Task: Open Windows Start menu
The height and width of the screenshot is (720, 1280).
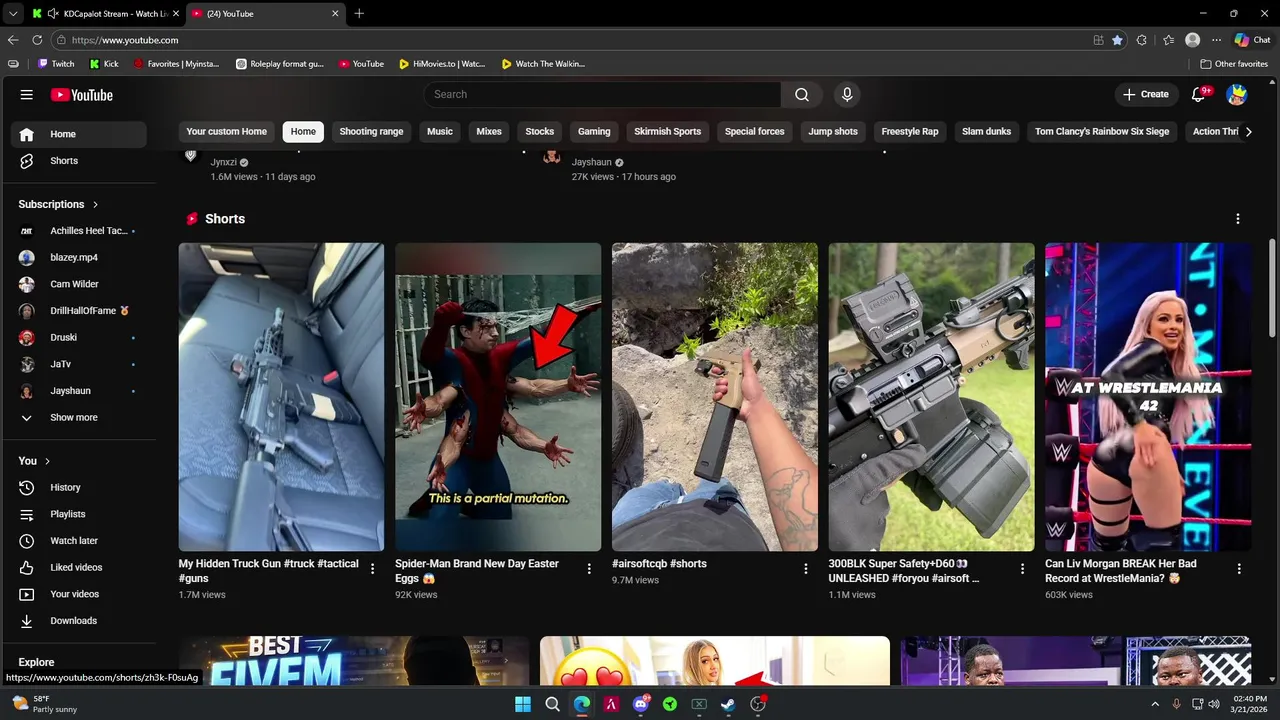Action: [523, 704]
